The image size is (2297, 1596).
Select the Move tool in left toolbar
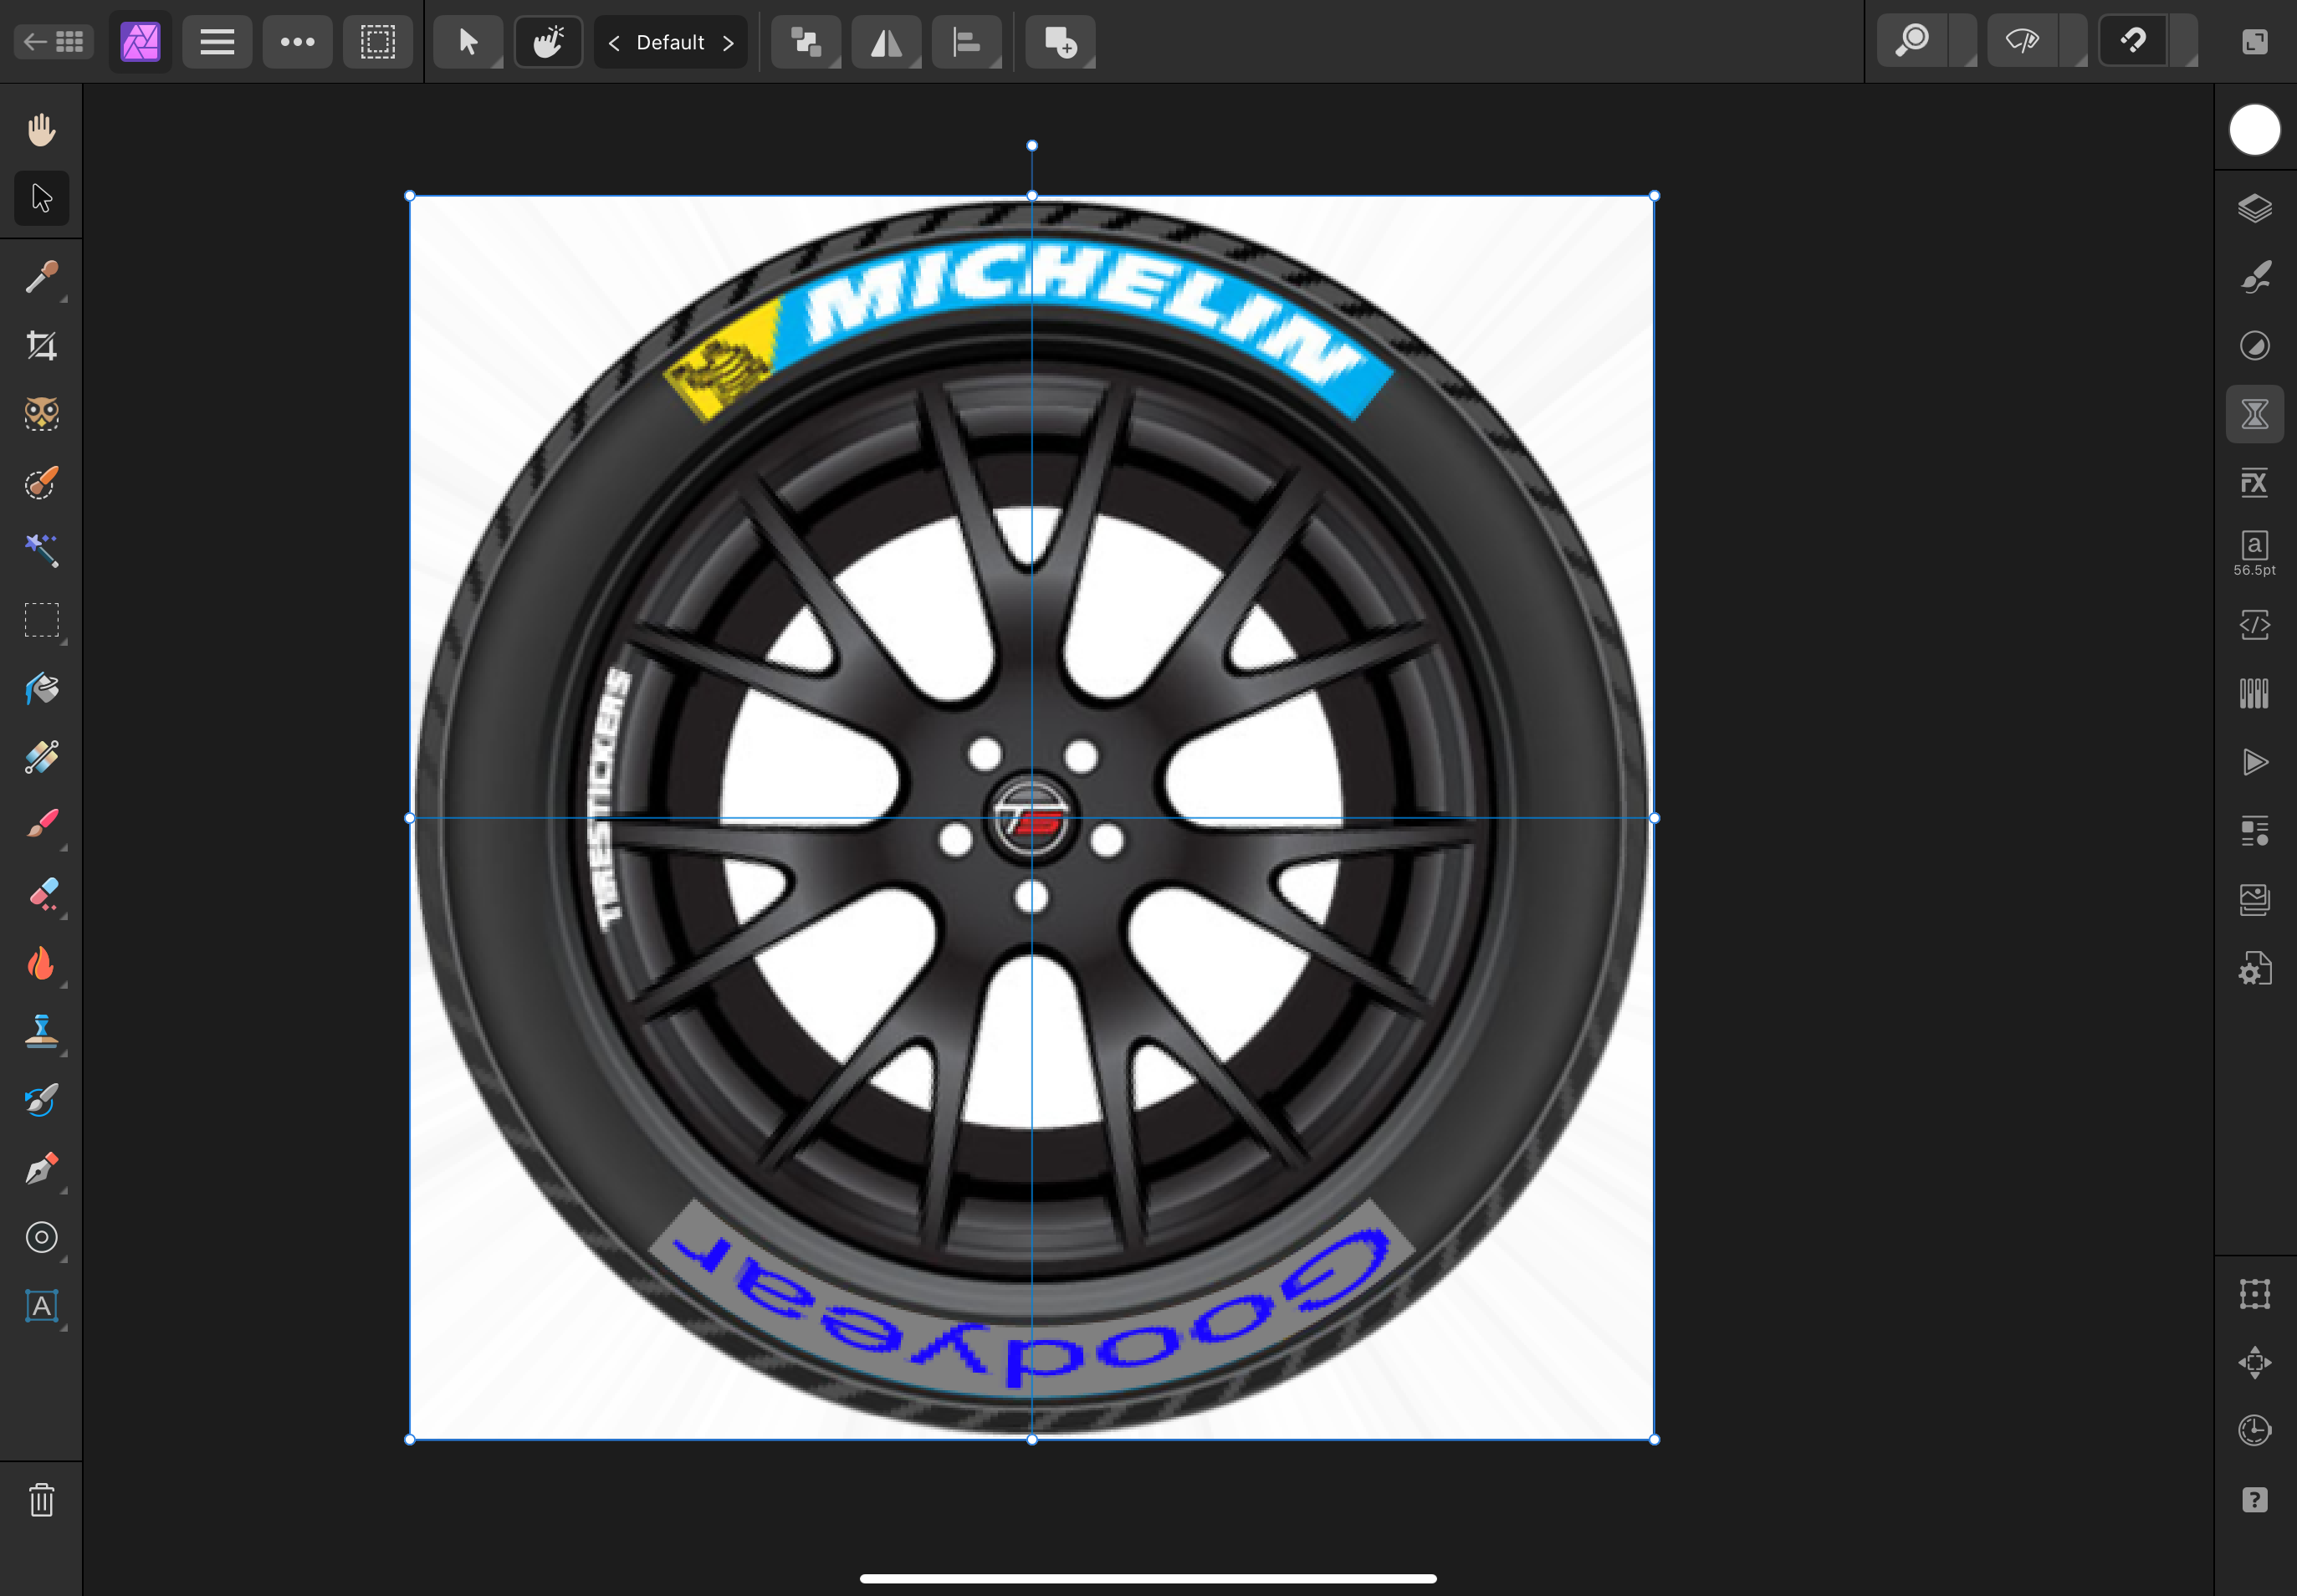41,198
